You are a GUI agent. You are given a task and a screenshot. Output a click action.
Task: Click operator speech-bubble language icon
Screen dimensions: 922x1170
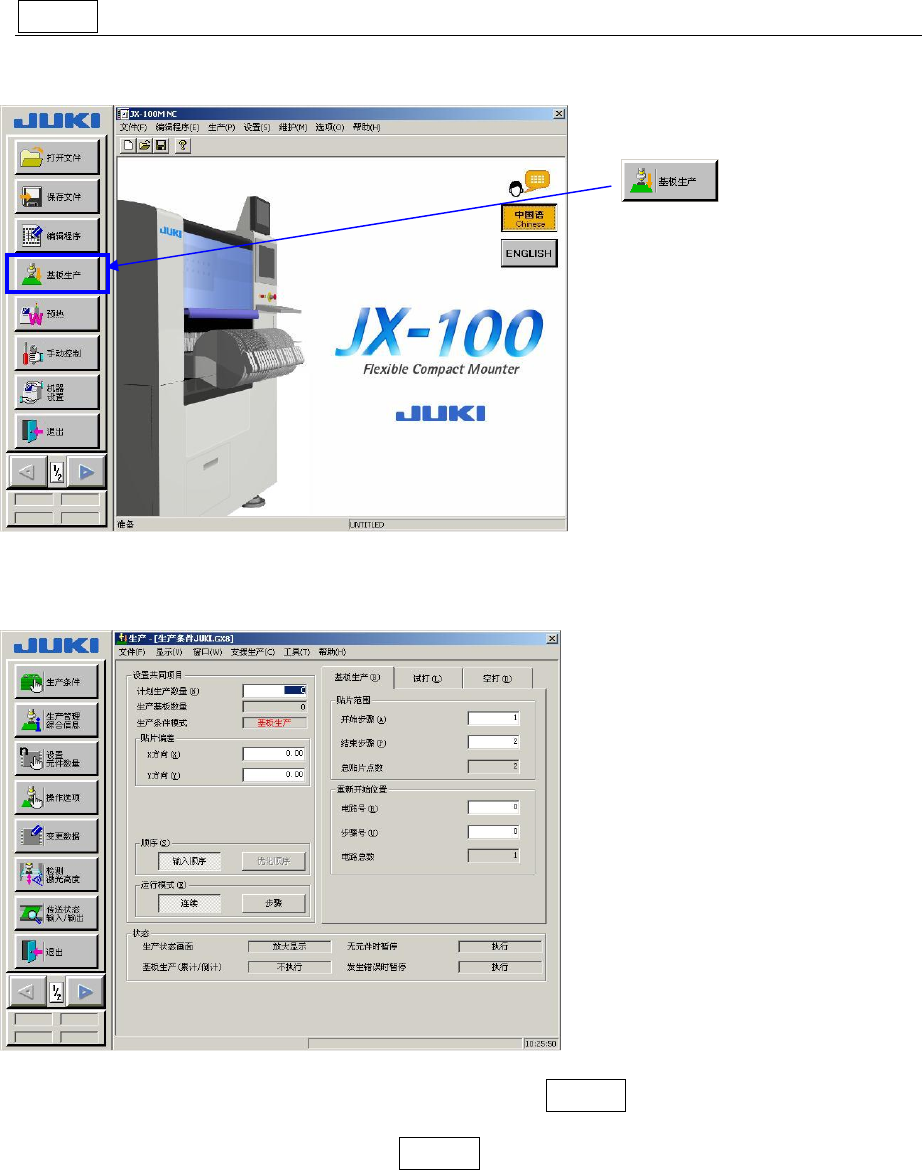(530, 183)
